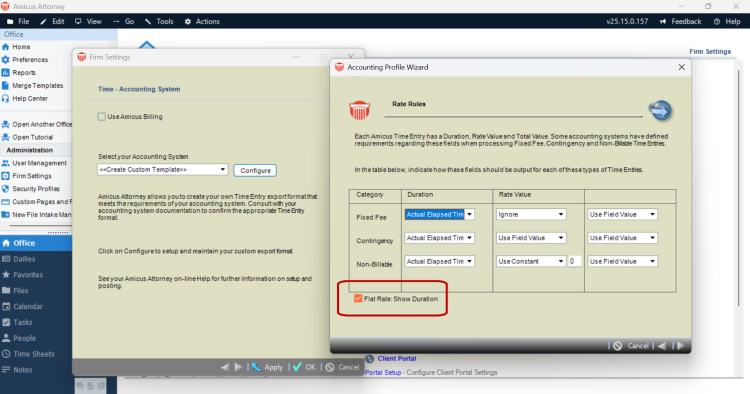
Task: Open the View menu
Action: [x=88, y=22]
